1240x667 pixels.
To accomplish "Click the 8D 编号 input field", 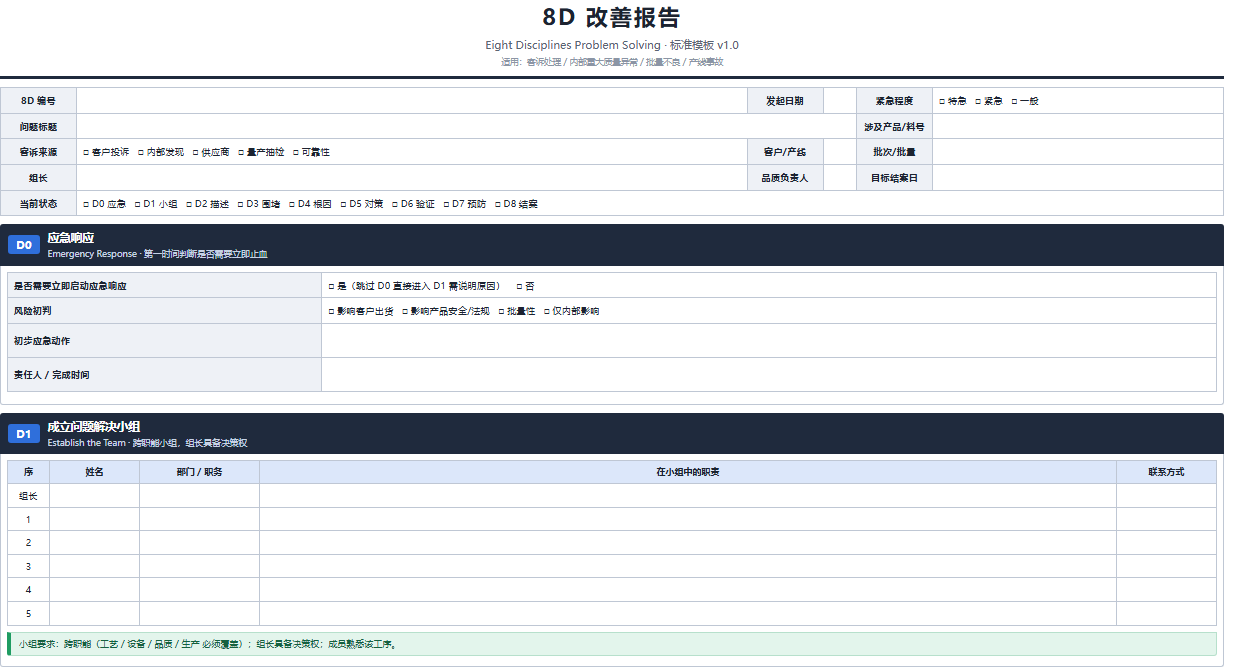I will 412,101.
